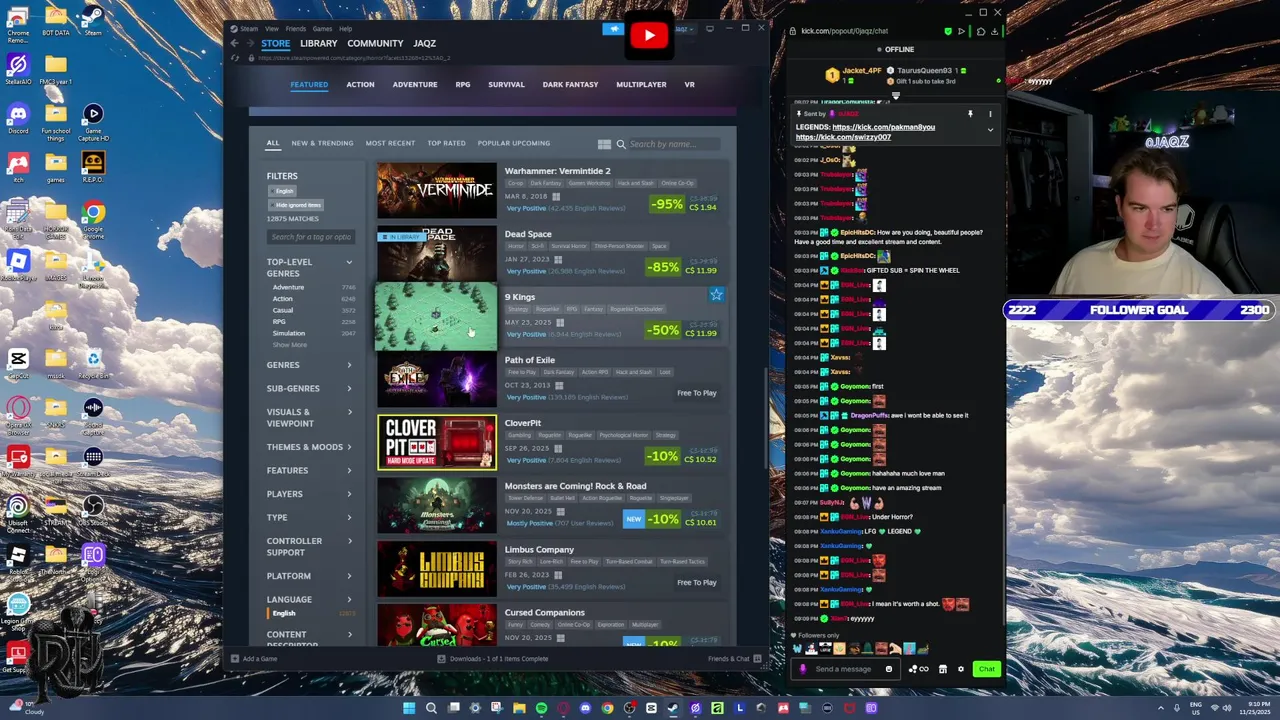Go back with Steam's back arrow
Image resolution: width=1280 pixels, height=720 pixels.
tap(234, 43)
